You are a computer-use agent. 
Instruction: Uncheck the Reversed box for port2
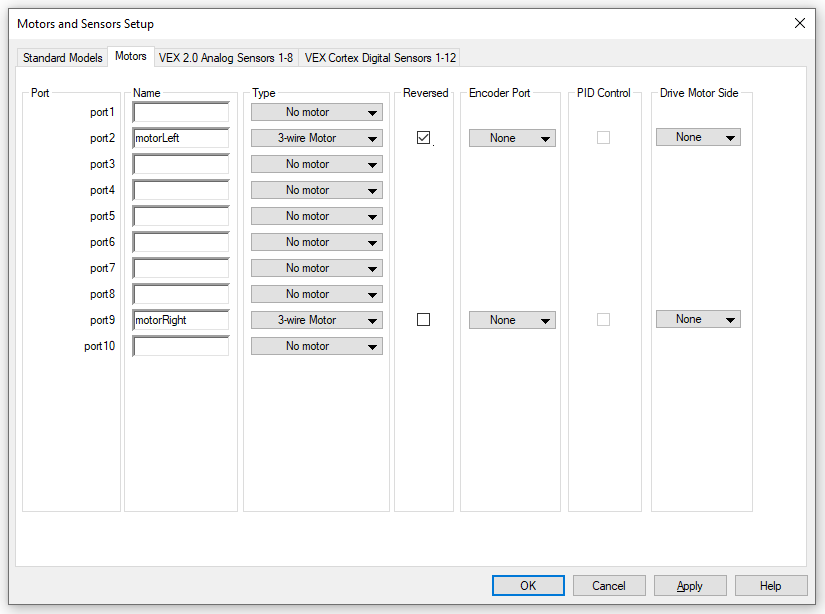(x=424, y=138)
